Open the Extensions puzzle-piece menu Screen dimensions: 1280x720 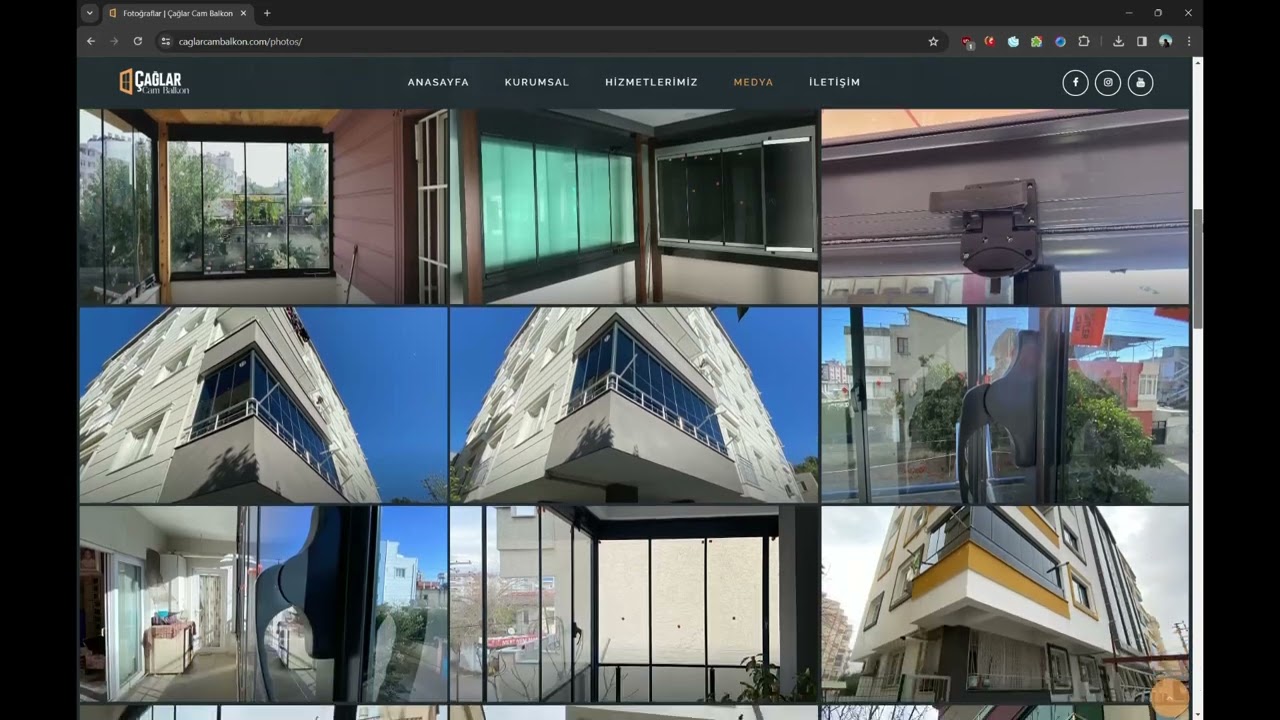click(1084, 41)
